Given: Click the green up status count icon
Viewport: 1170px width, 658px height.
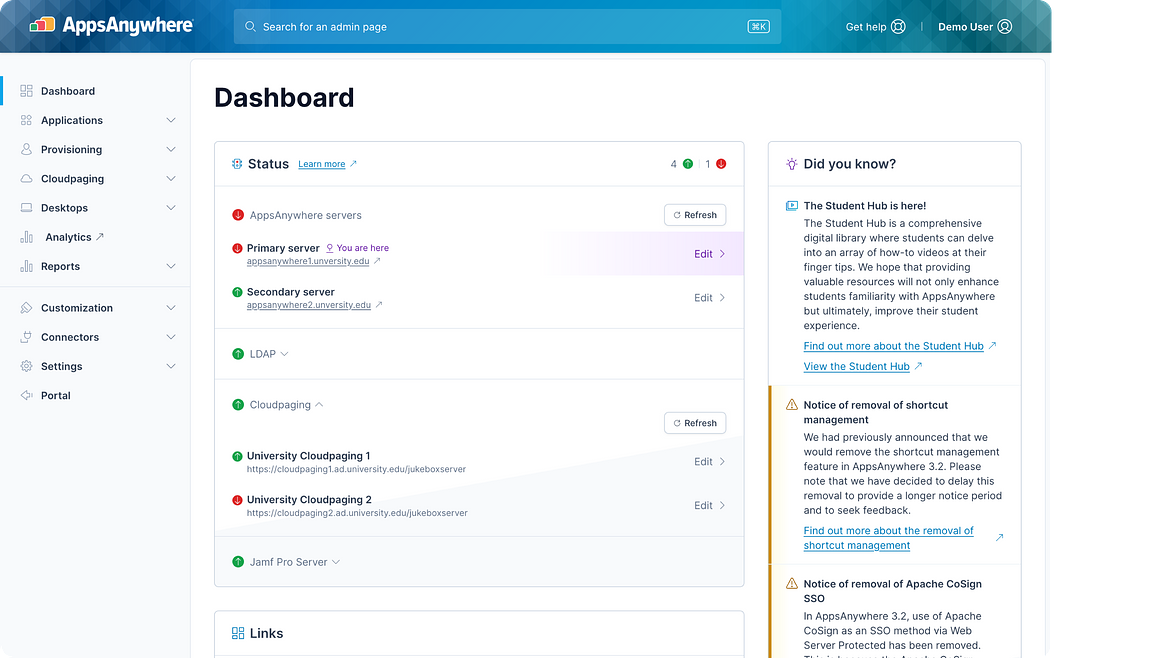Looking at the screenshot, I should (688, 164).
